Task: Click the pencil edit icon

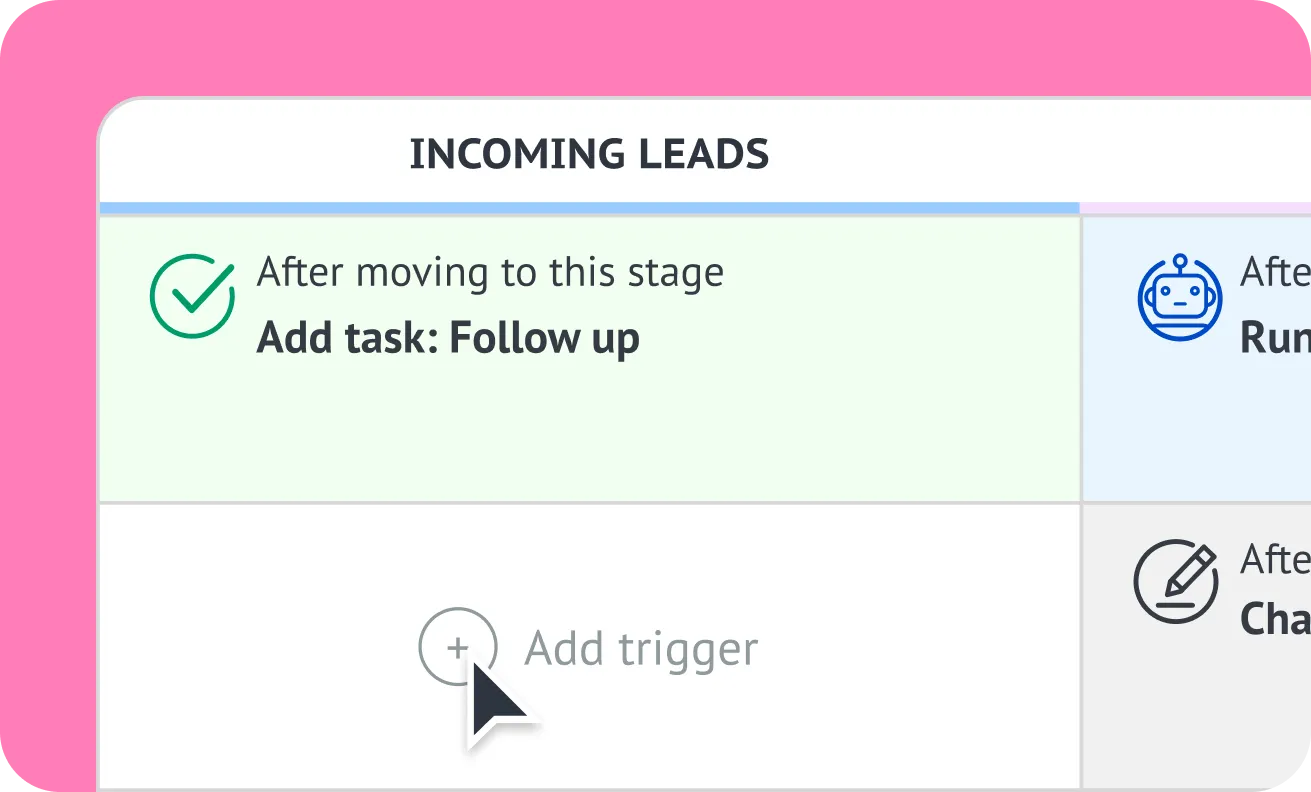Action: pos(1175,581)
